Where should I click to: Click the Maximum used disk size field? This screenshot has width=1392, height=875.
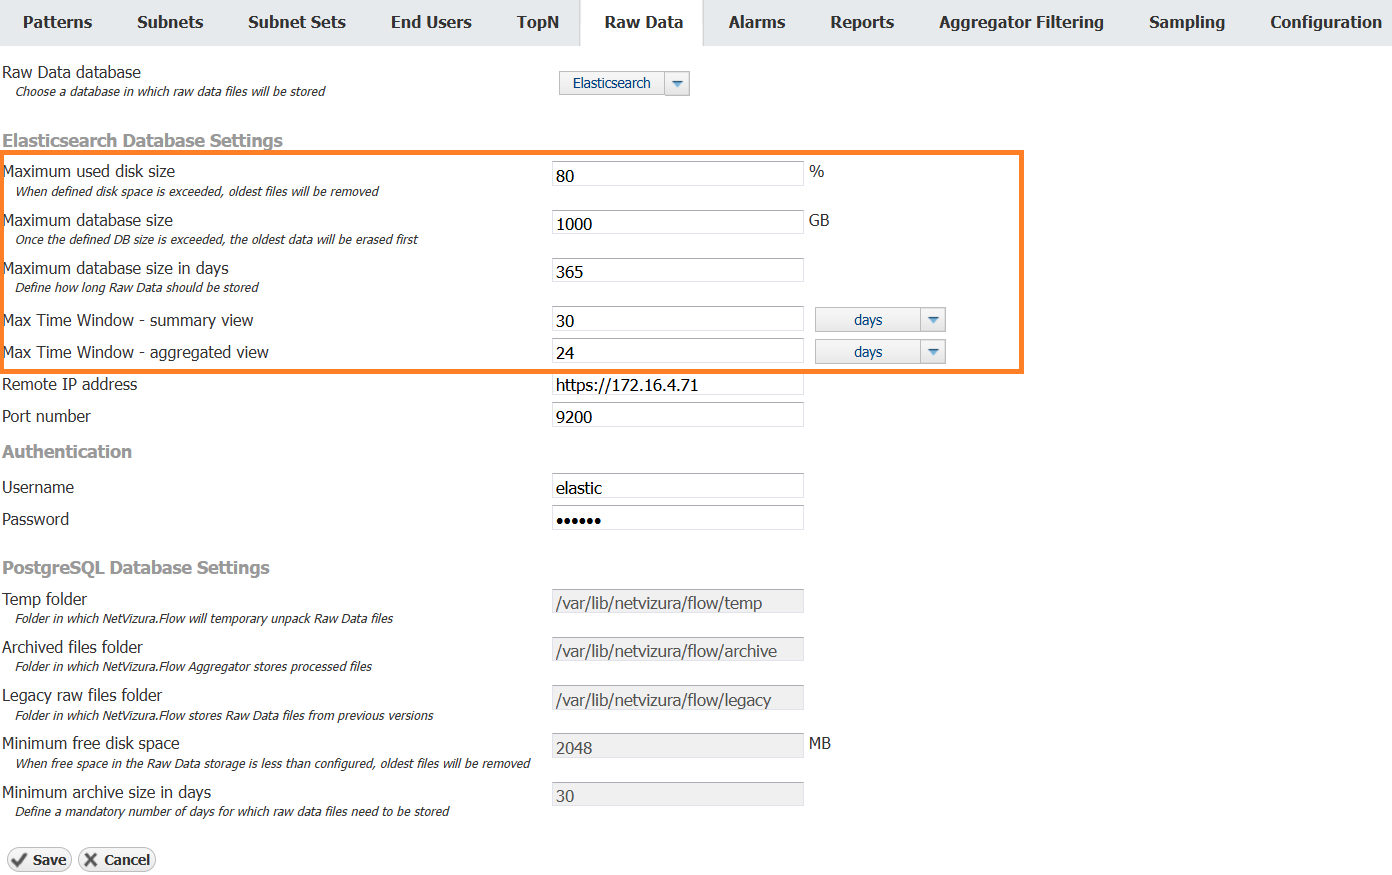tap(677, 175)
